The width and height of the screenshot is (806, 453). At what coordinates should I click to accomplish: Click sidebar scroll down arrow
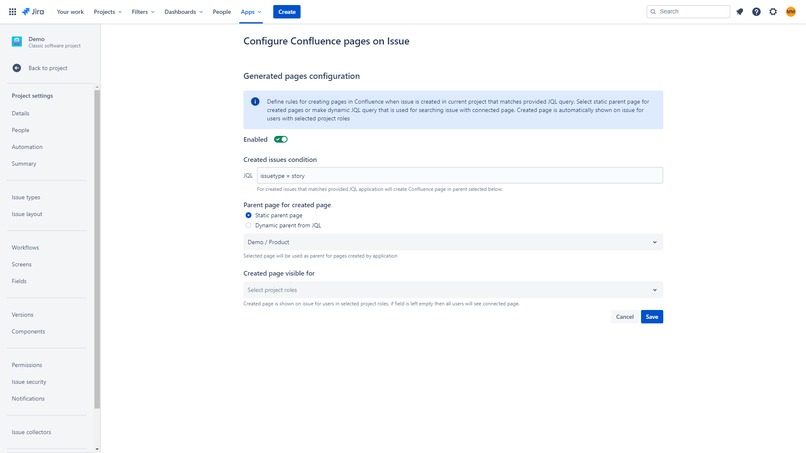97,449
